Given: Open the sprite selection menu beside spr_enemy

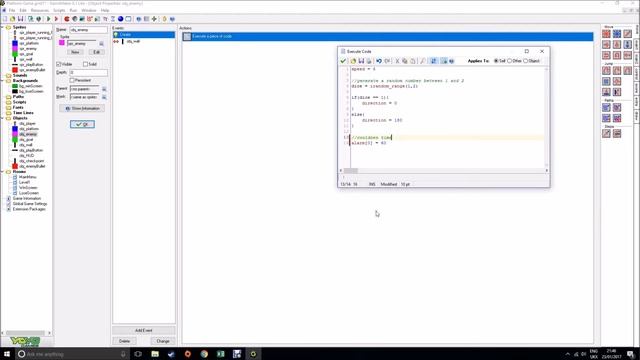Looking at the screenshot, I should pyautogui.click(x=102, y=43).
